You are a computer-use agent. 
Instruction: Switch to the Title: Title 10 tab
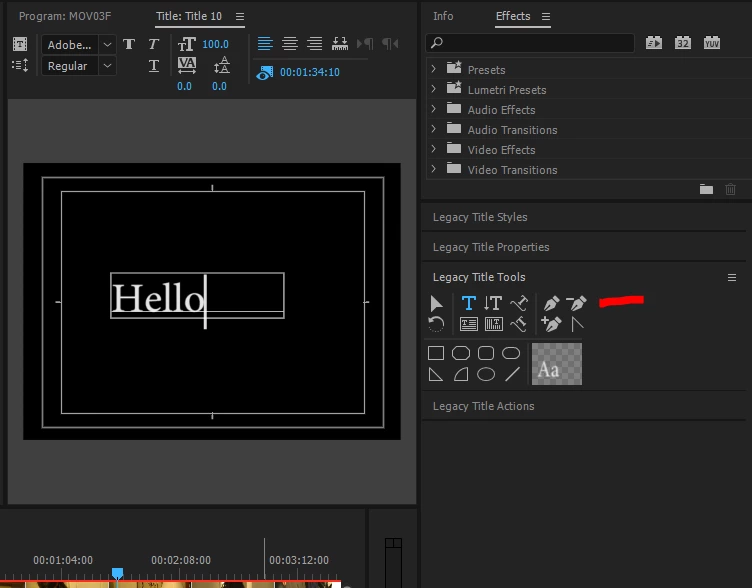189,16
